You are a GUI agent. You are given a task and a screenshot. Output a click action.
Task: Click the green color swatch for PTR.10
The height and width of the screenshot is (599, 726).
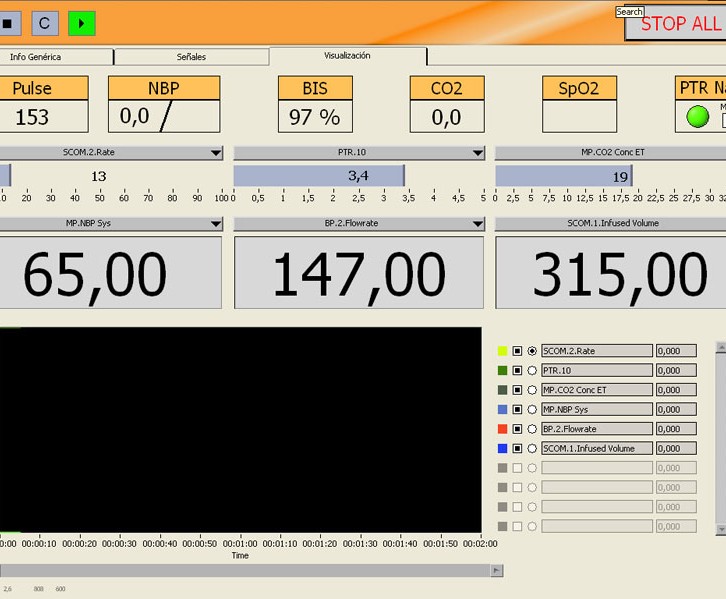click(502, 370)
